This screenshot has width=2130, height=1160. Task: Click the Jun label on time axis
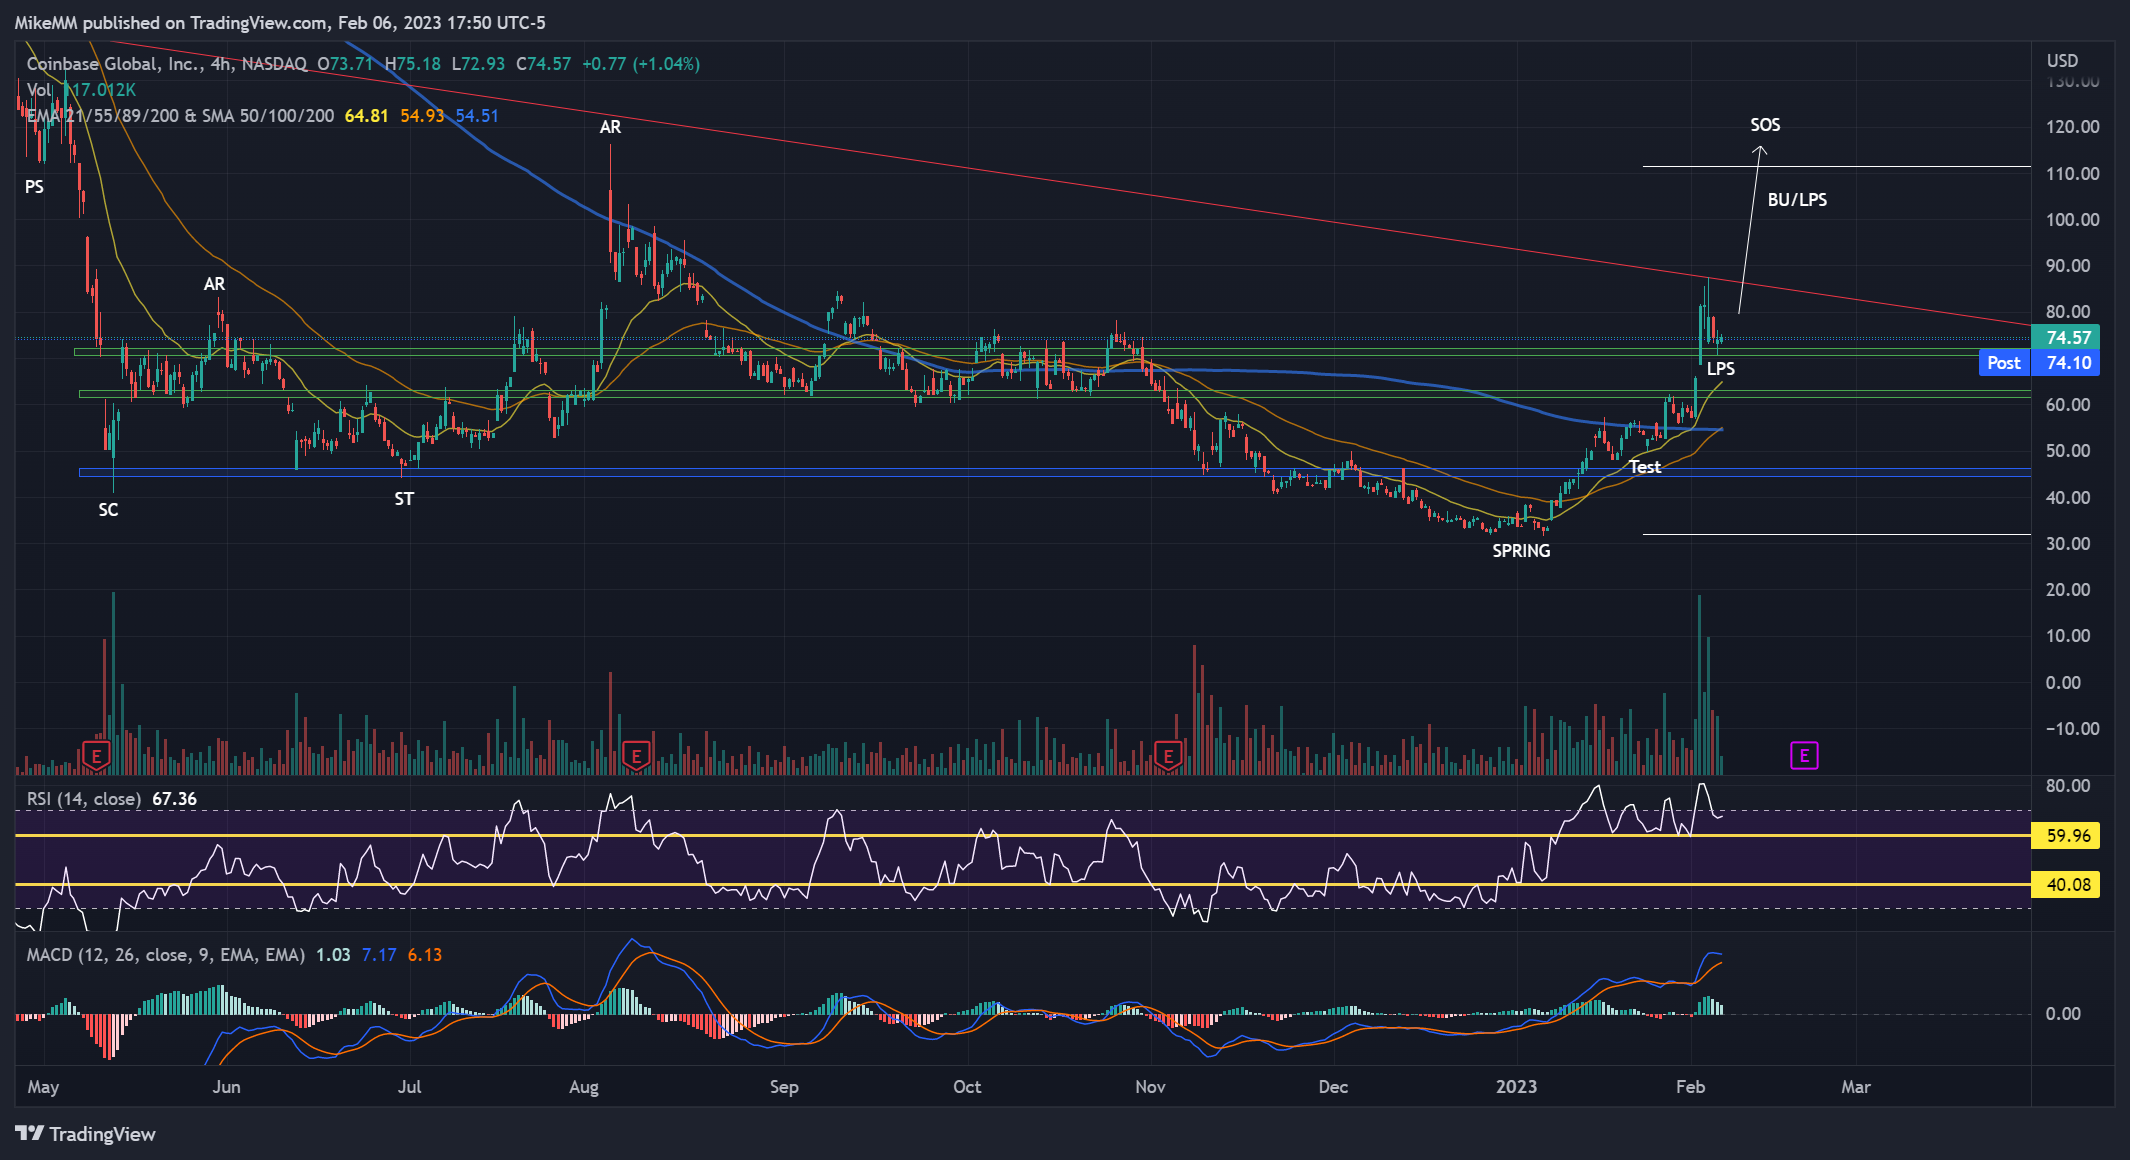point(226,1087)
